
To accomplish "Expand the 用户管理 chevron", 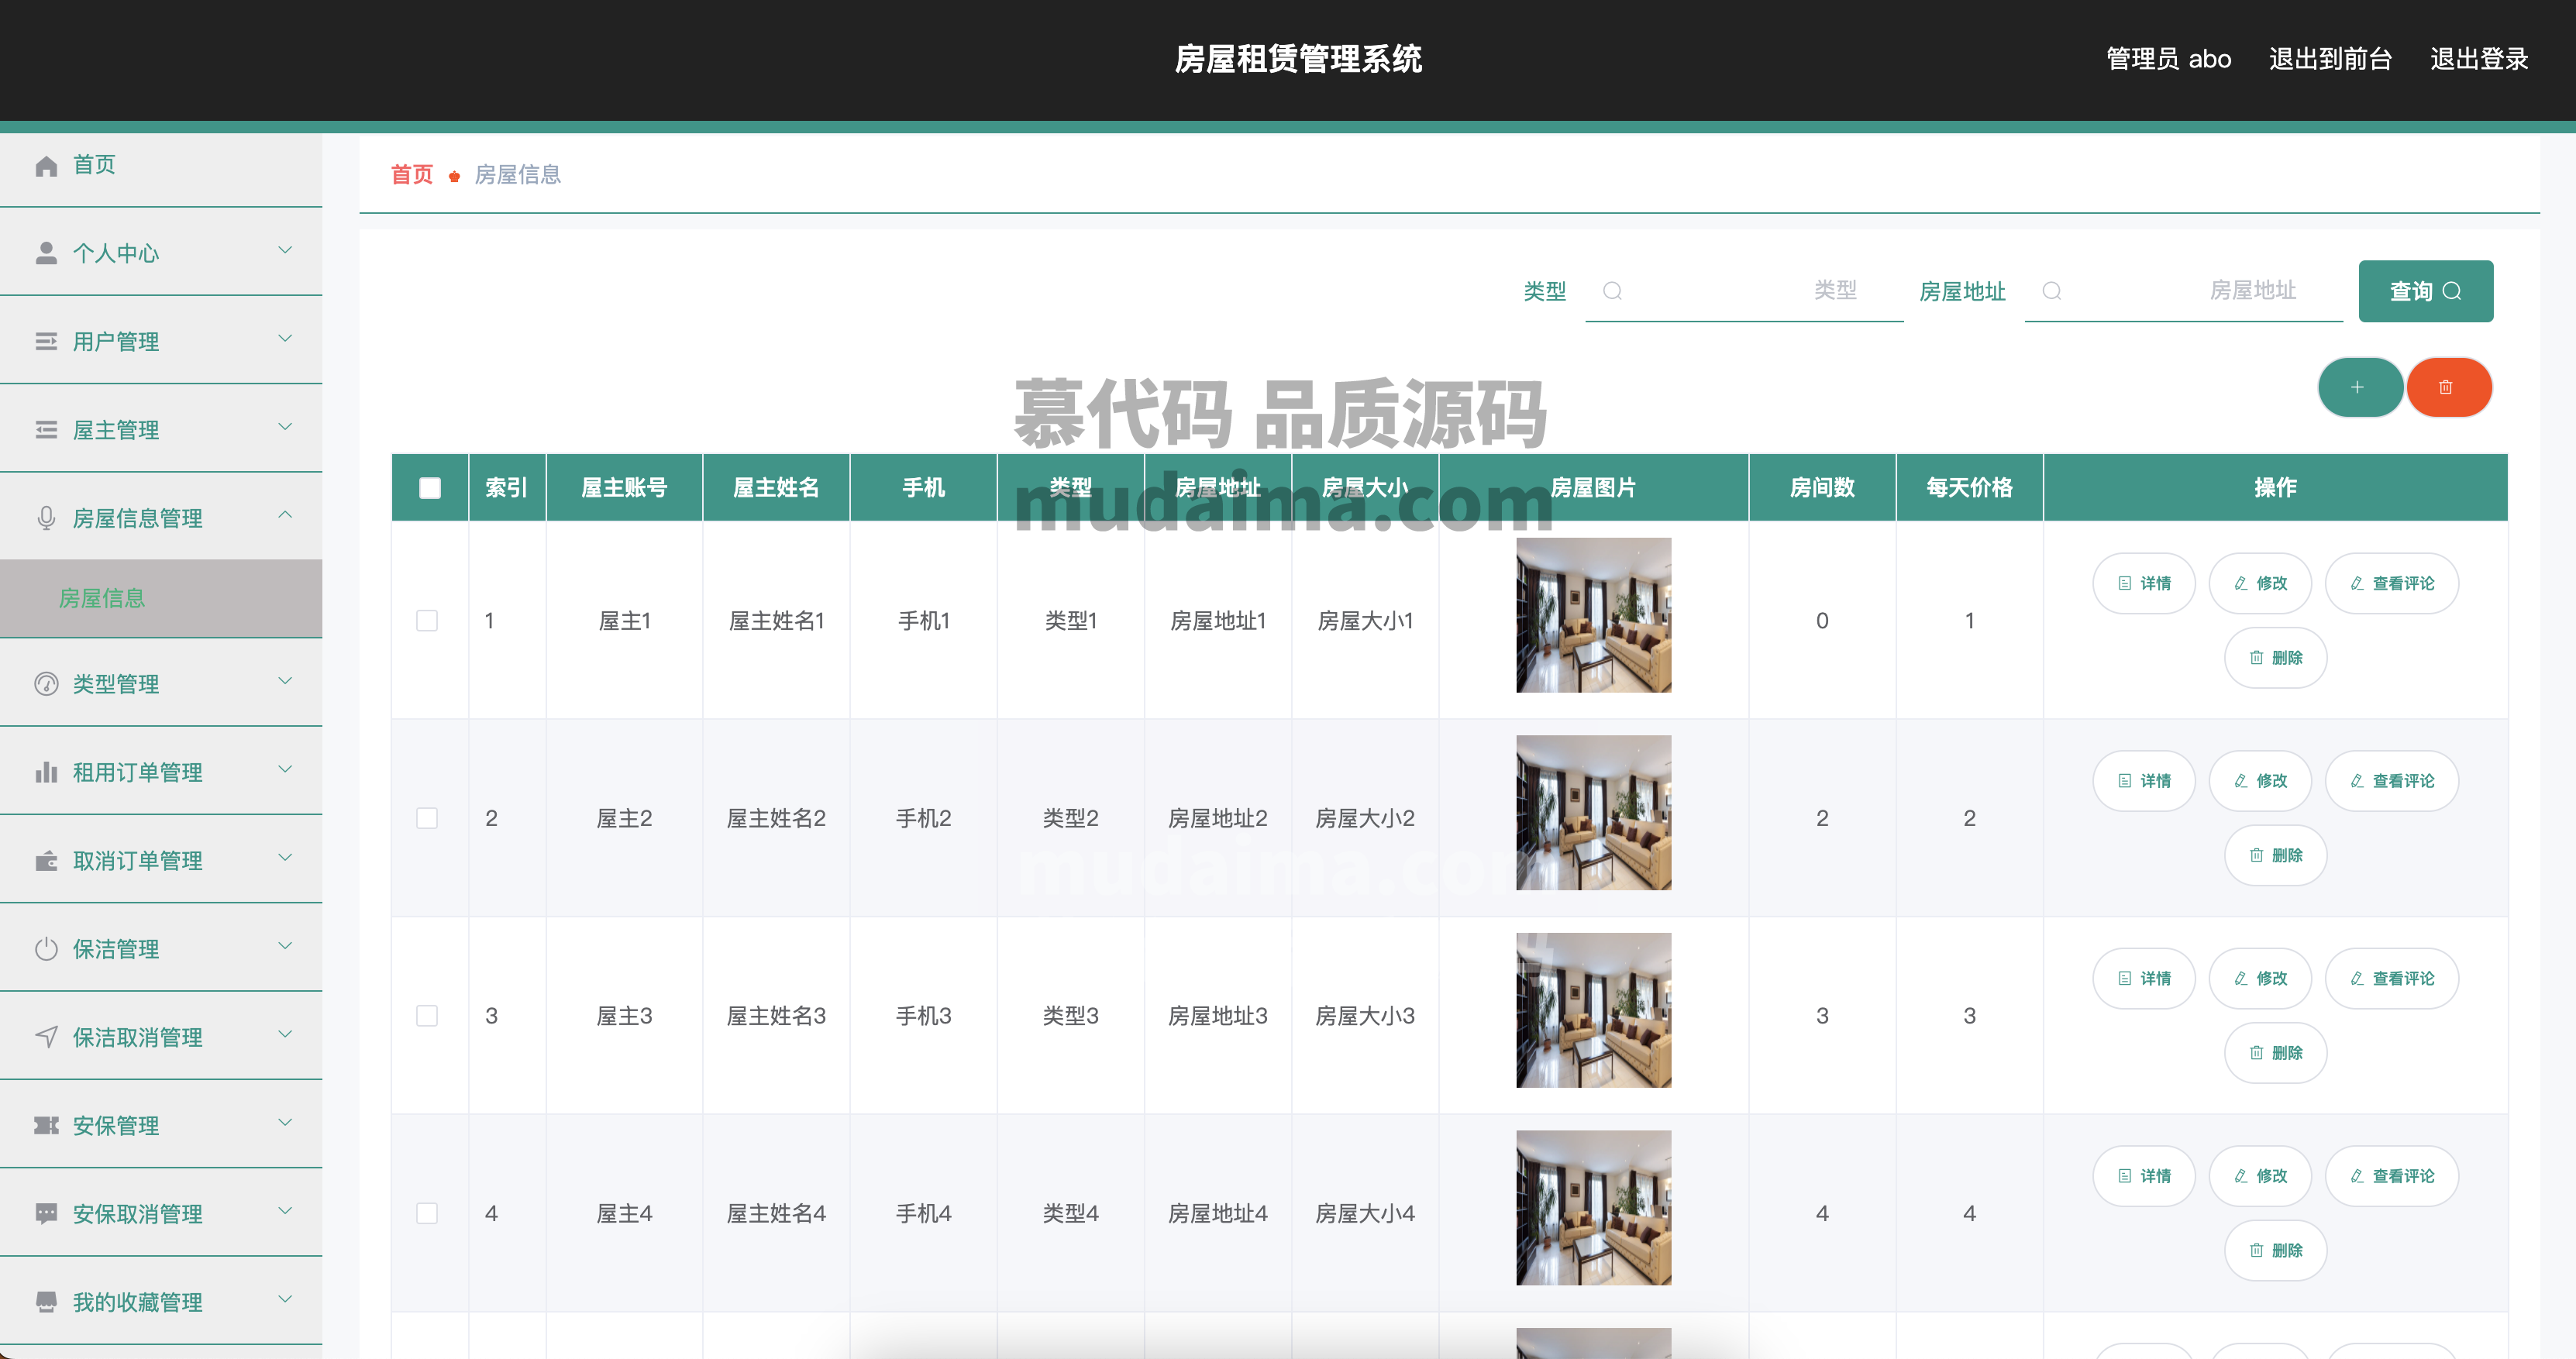I will pos(285,338).
